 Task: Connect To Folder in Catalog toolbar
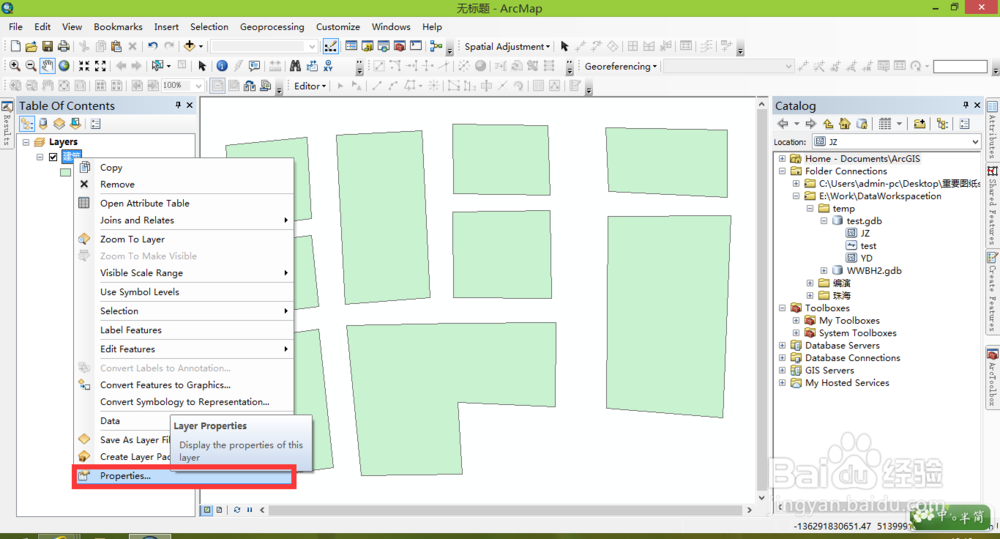click(x=920, y=124)
